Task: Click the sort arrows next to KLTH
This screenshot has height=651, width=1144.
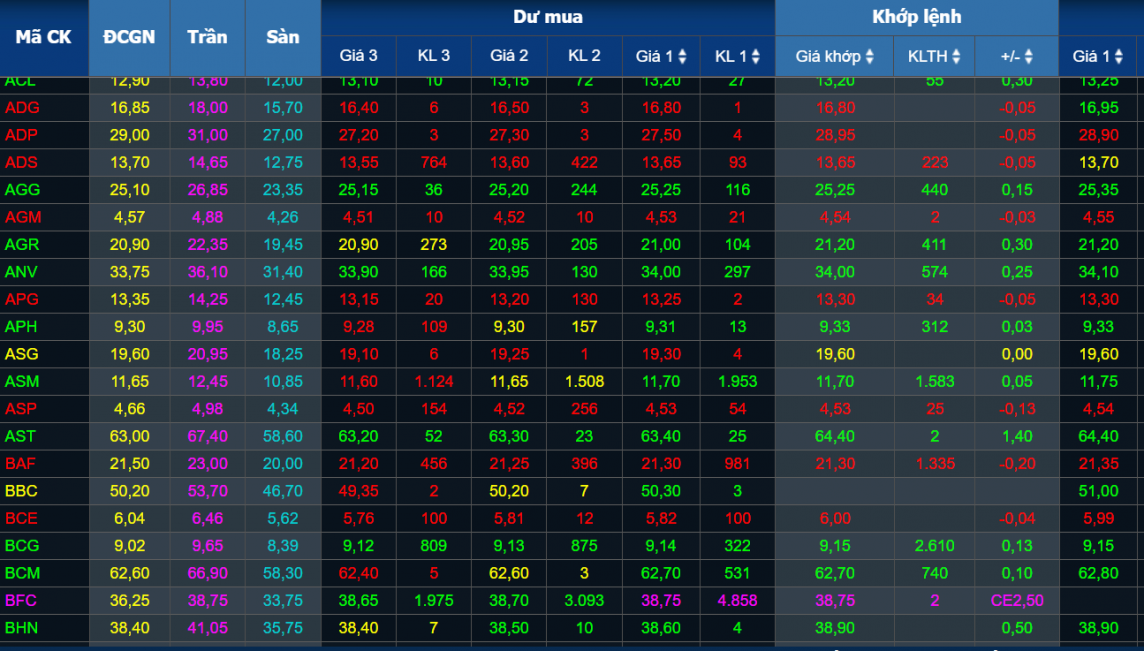Action: point(956,57)
